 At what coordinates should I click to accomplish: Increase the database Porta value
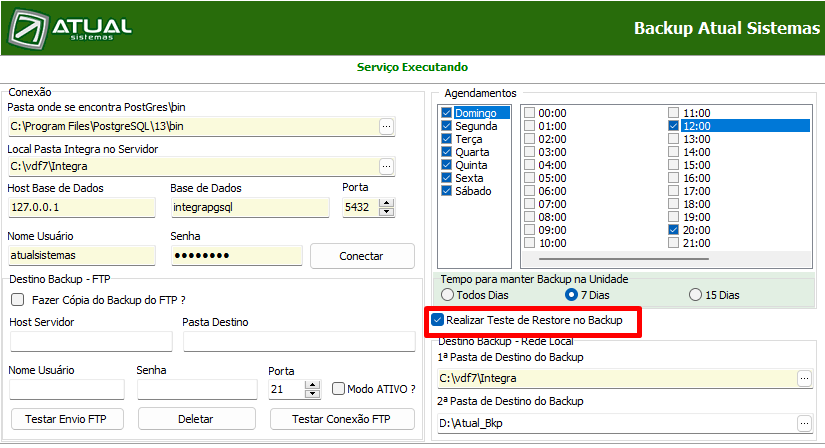(387, 203)
